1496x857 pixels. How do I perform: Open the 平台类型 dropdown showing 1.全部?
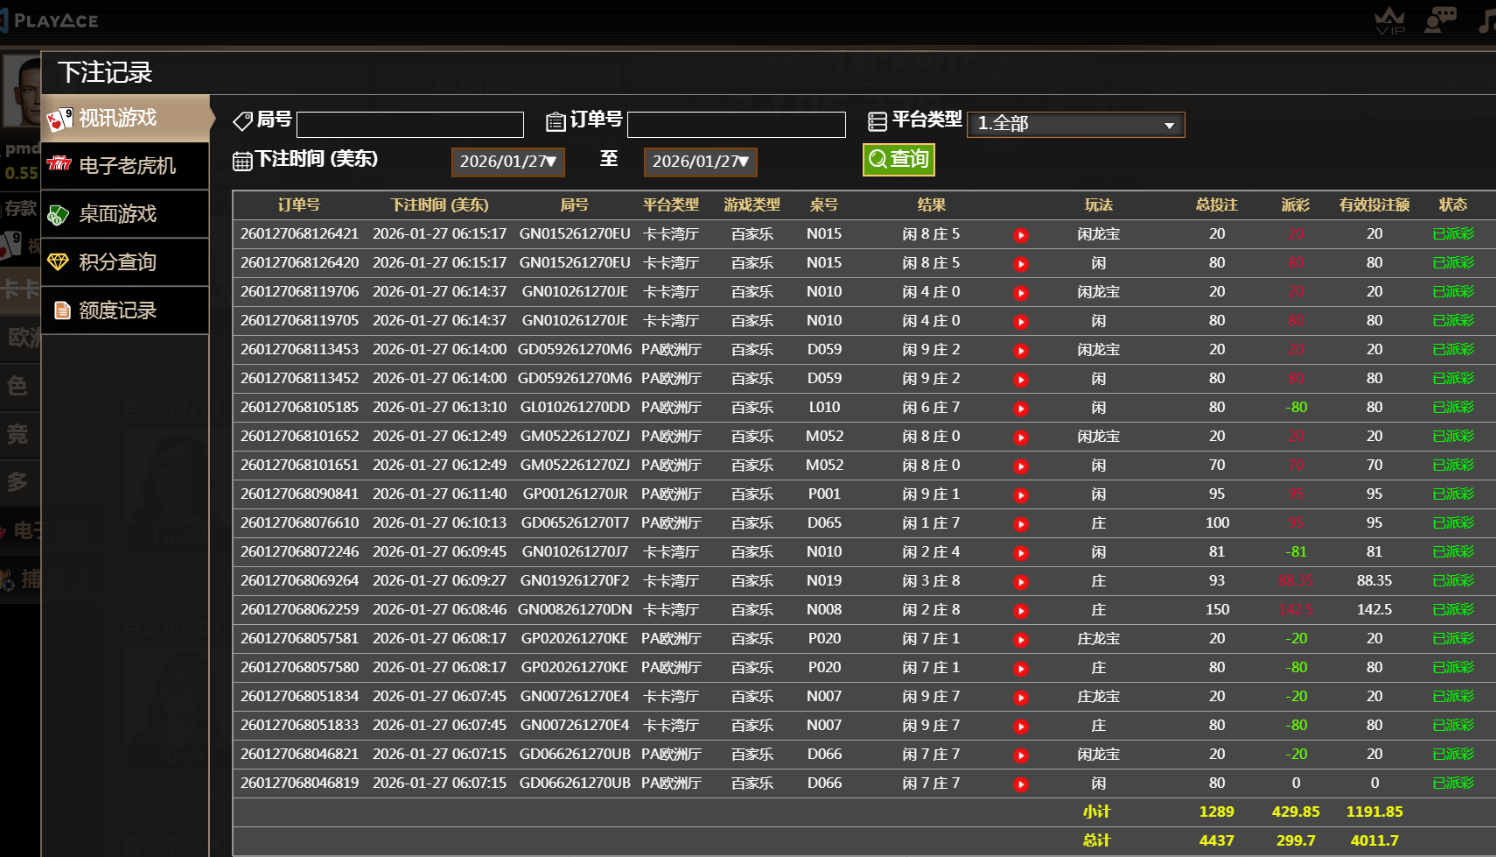(x=1075, y=124)
